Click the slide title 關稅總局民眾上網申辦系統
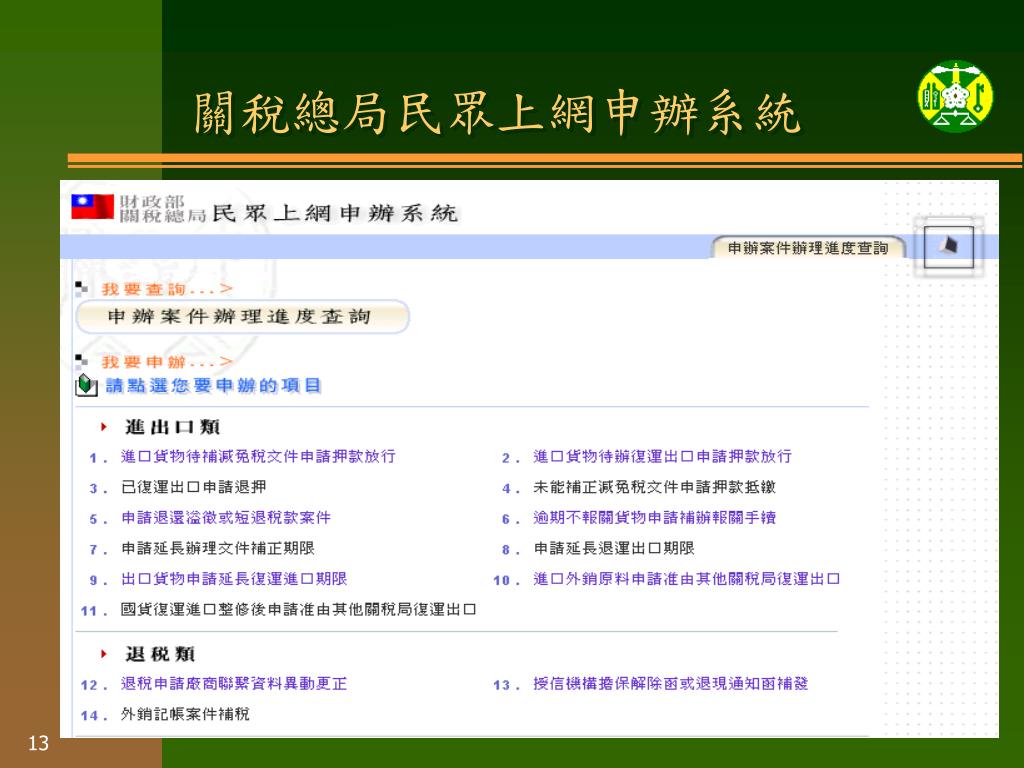 pos(498,114)
